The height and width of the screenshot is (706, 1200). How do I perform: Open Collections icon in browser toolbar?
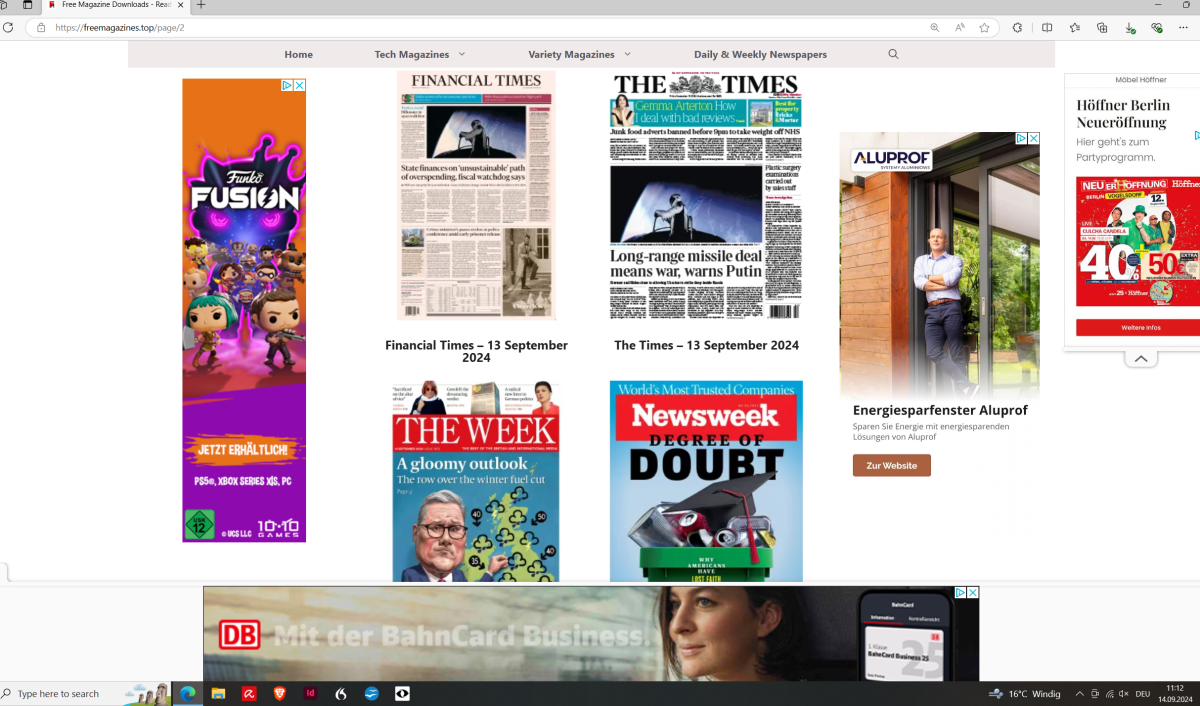[1102, 28]
